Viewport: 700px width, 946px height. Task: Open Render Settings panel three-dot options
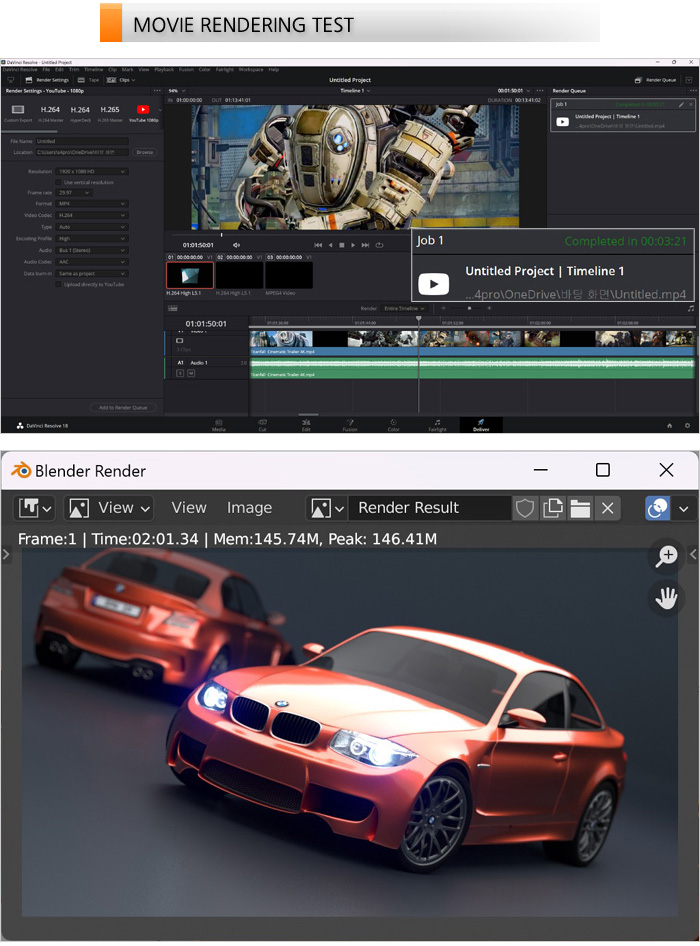click(x=158, y=90)
